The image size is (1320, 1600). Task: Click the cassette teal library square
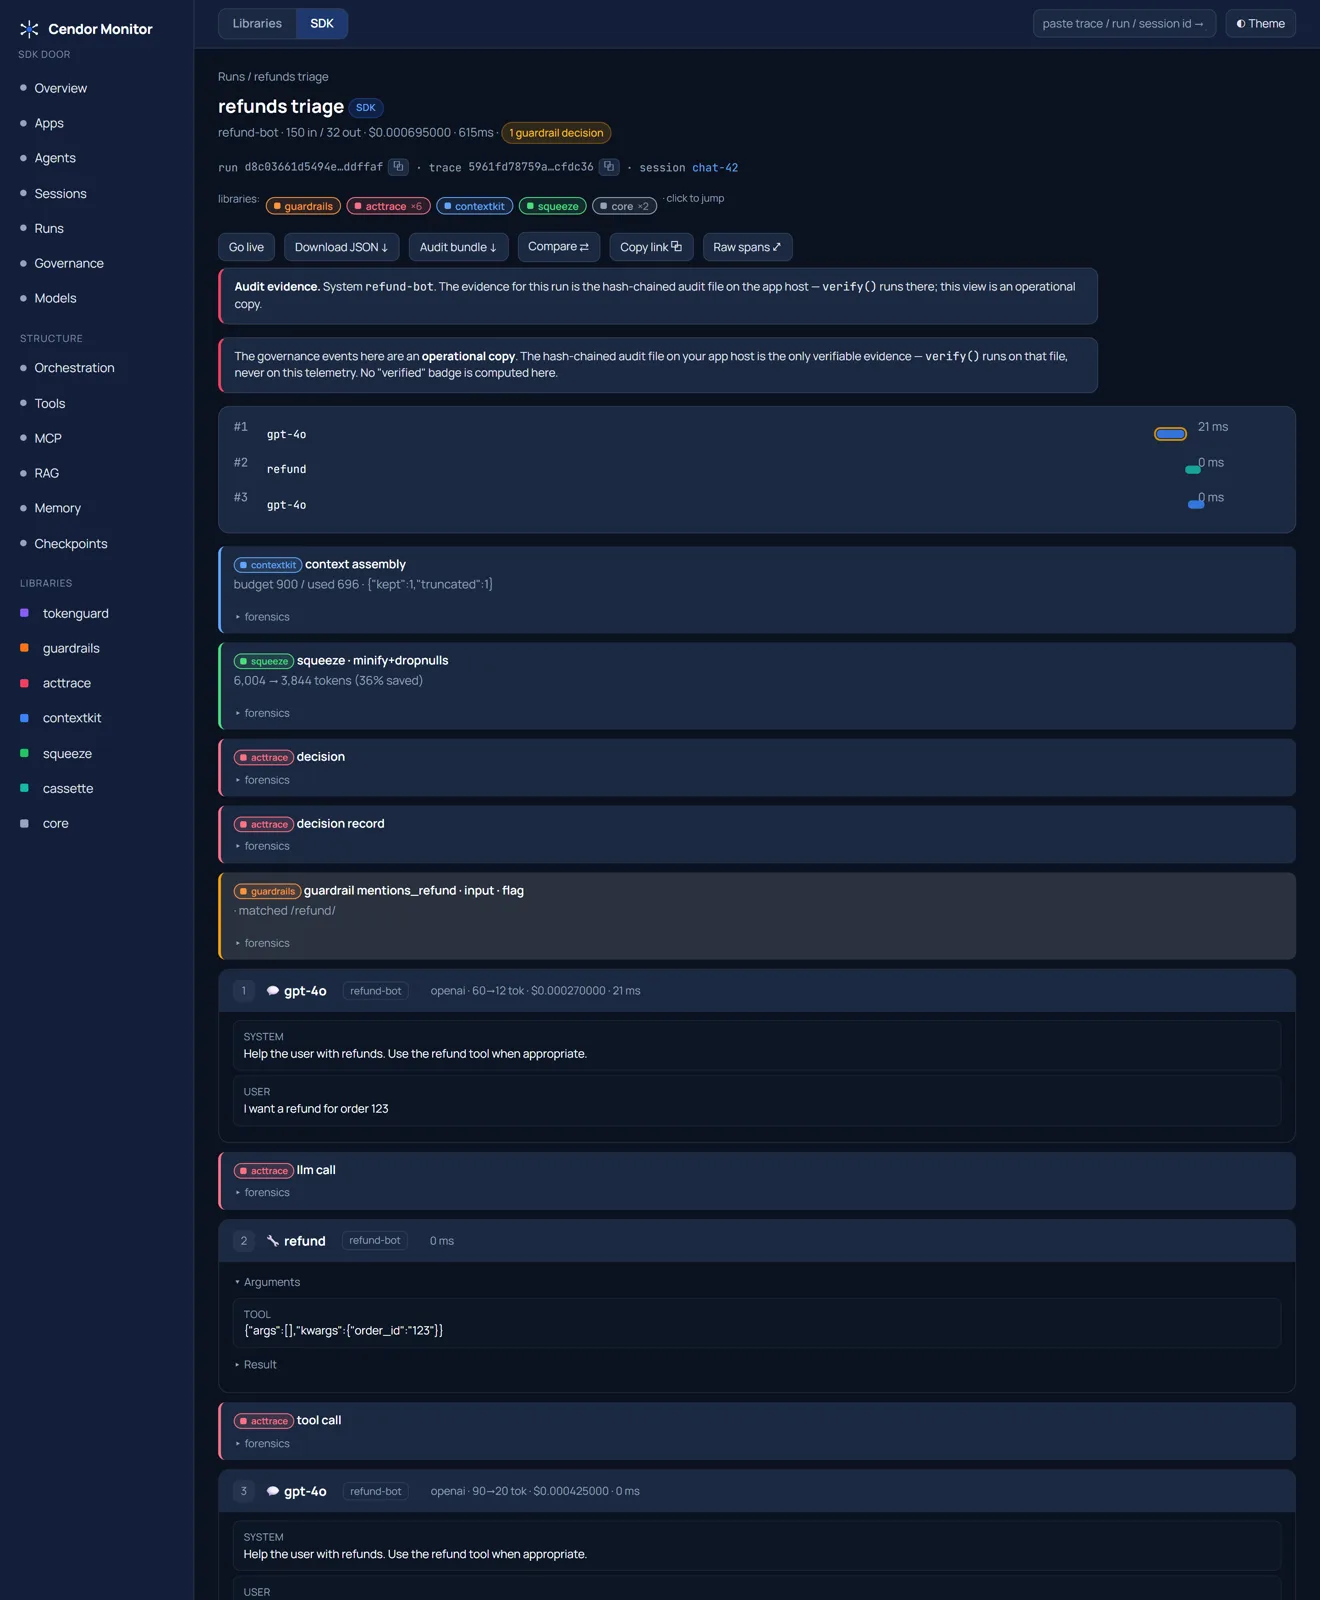[x=24, y=788]
